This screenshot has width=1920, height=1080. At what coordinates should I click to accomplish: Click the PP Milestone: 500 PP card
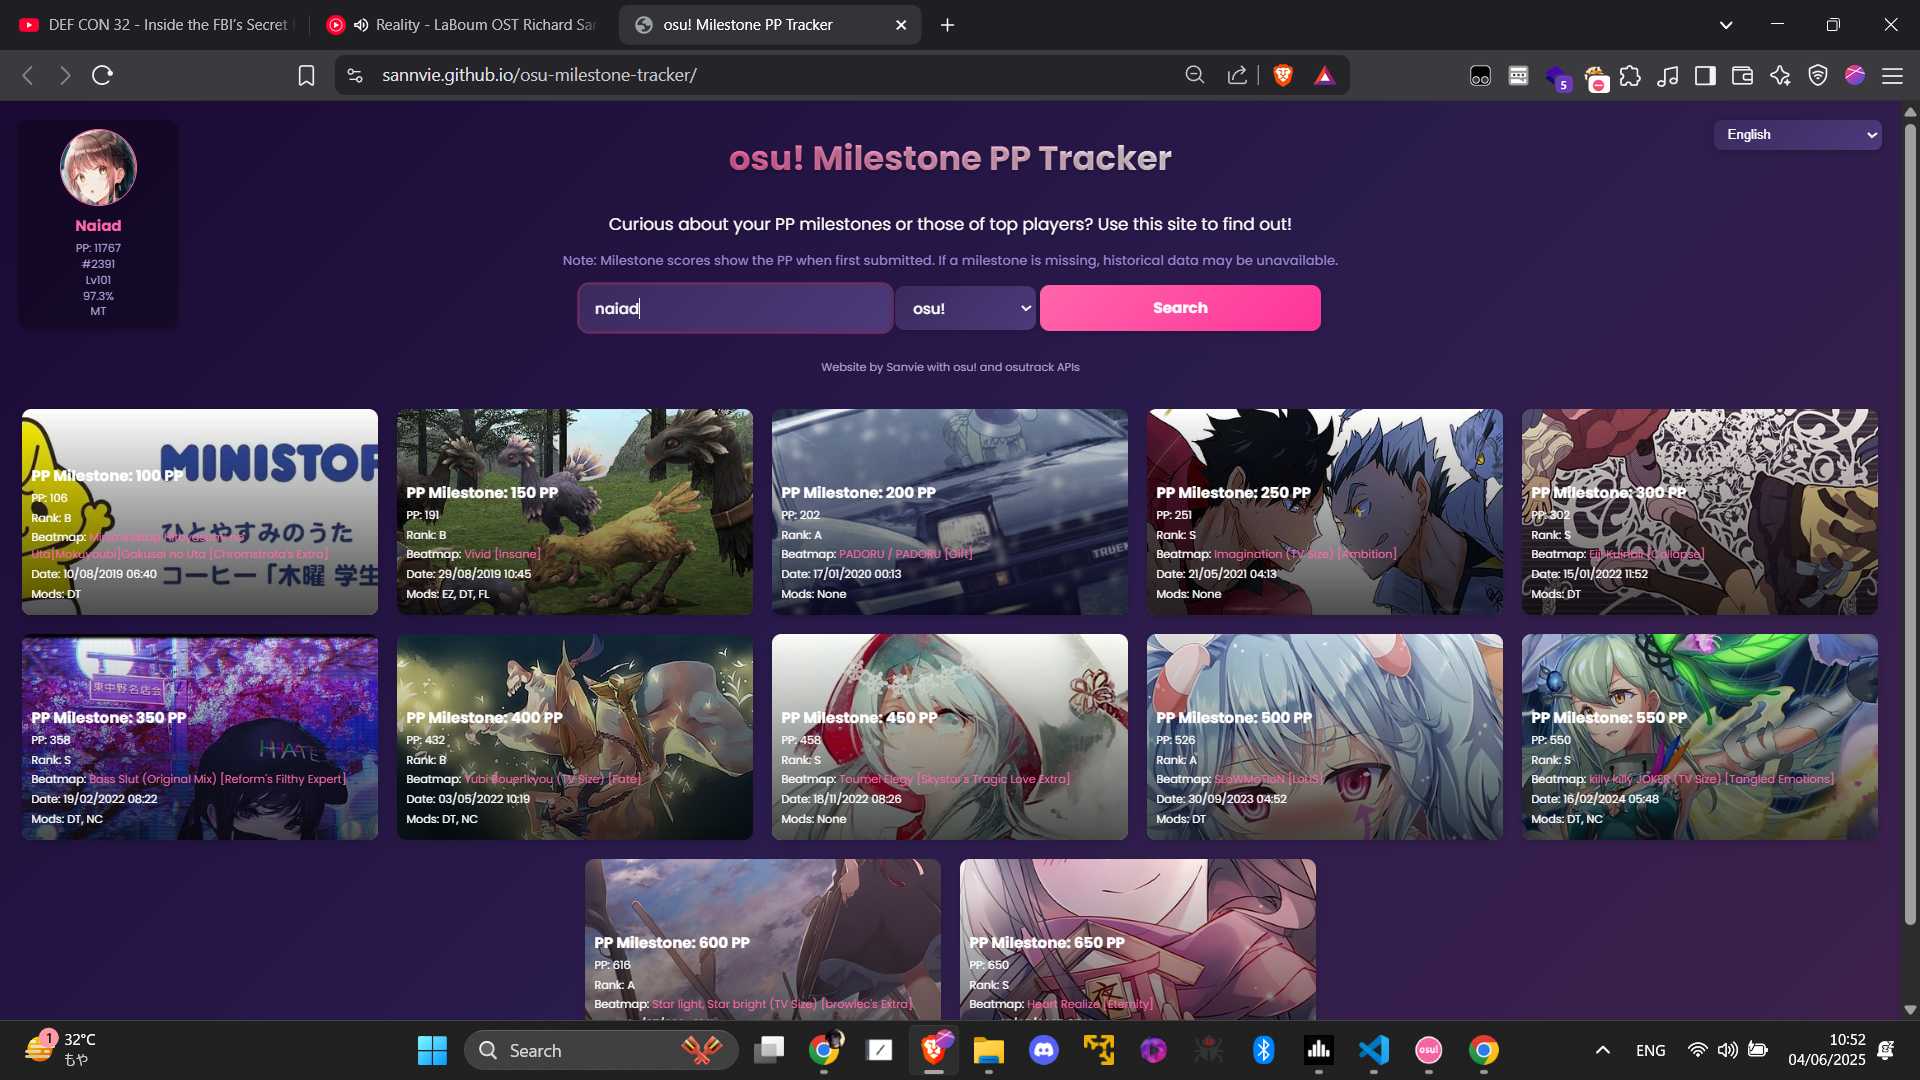click(x=1325, y=737)
